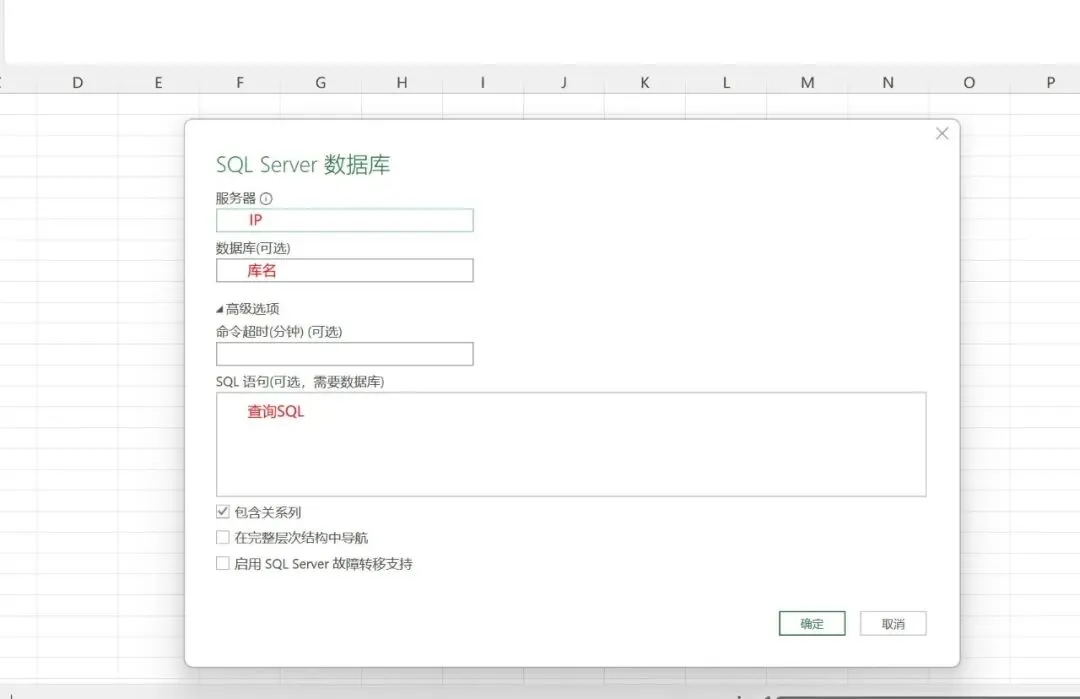Select column K header in spreadsheet
This screenshot has width=1080, height=699.
(645, 83)
